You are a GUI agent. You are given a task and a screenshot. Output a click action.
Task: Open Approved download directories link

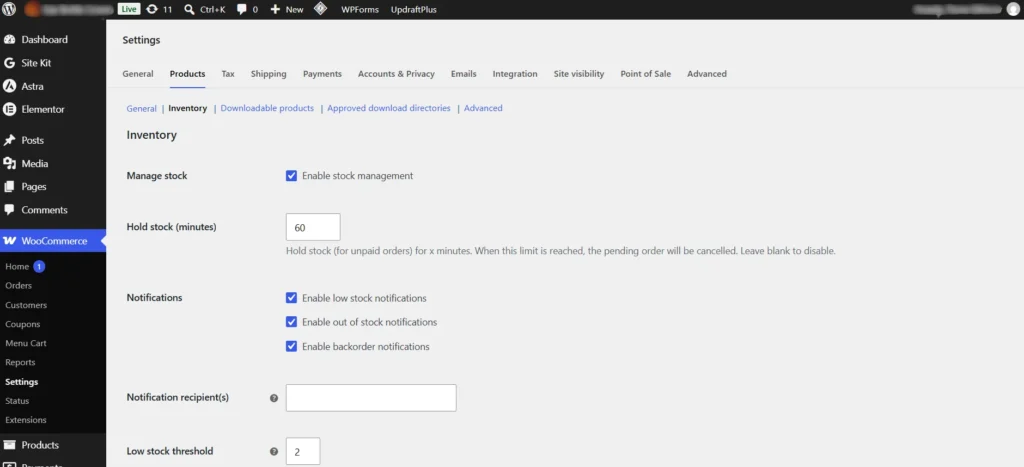click(389, 108)
